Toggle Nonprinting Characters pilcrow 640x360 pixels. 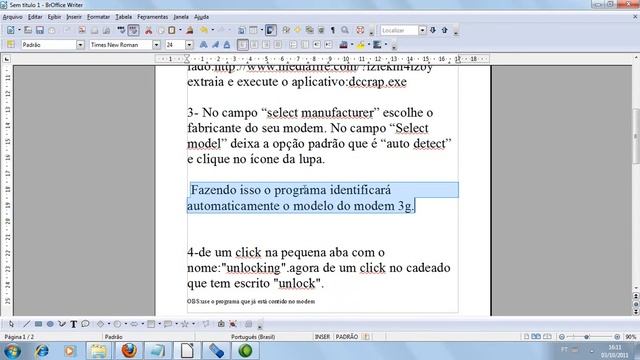click(x=333, y=30)
